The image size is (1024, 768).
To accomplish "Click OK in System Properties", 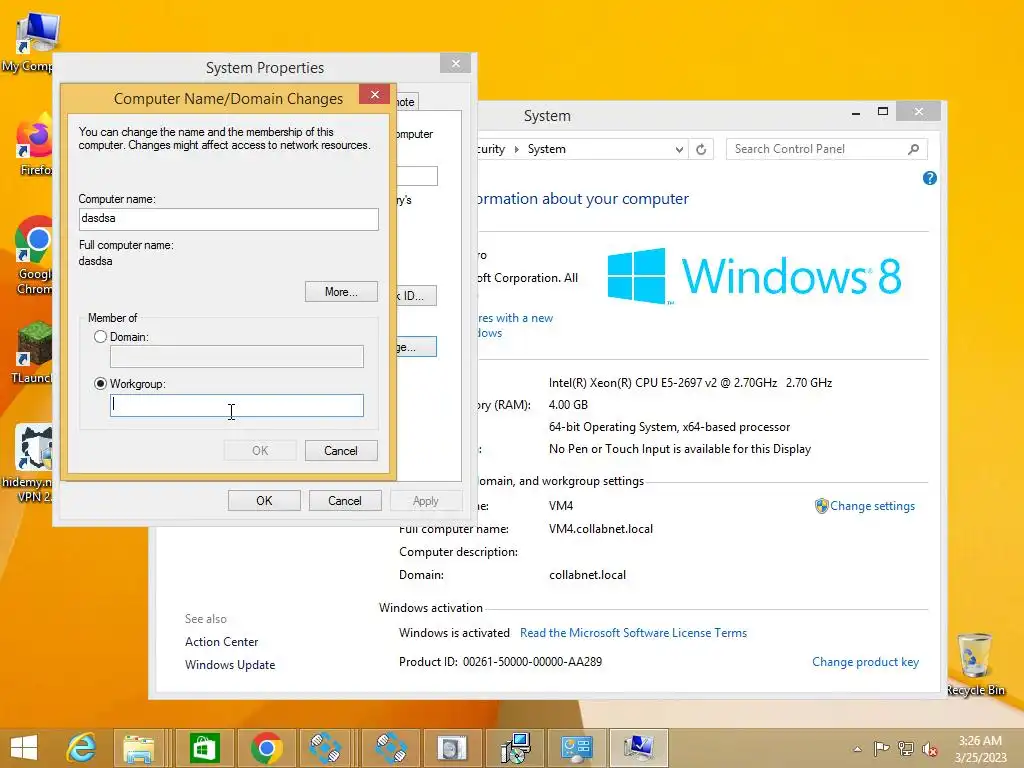I will click(264, 501).
